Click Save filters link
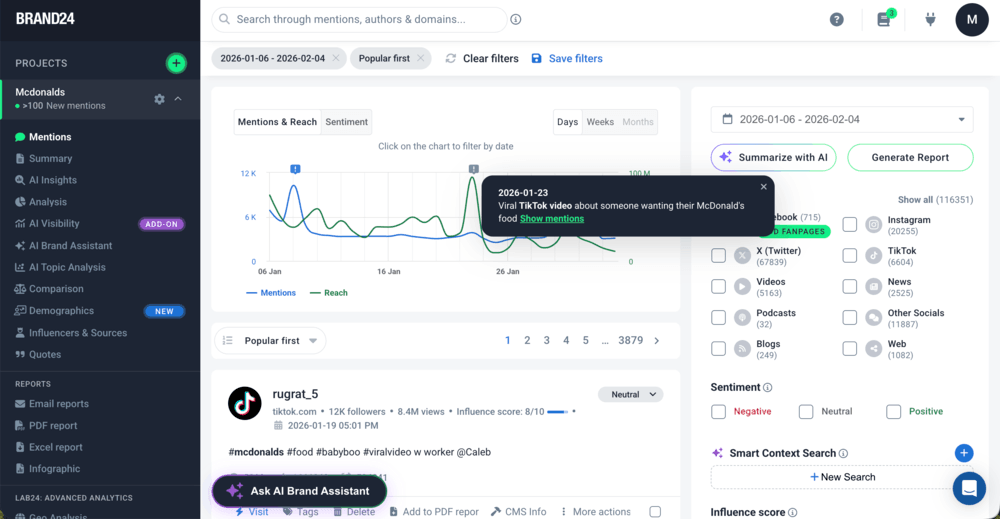Screen dimensions: 1000x519 pyautogui.click(x=567, y=58)
